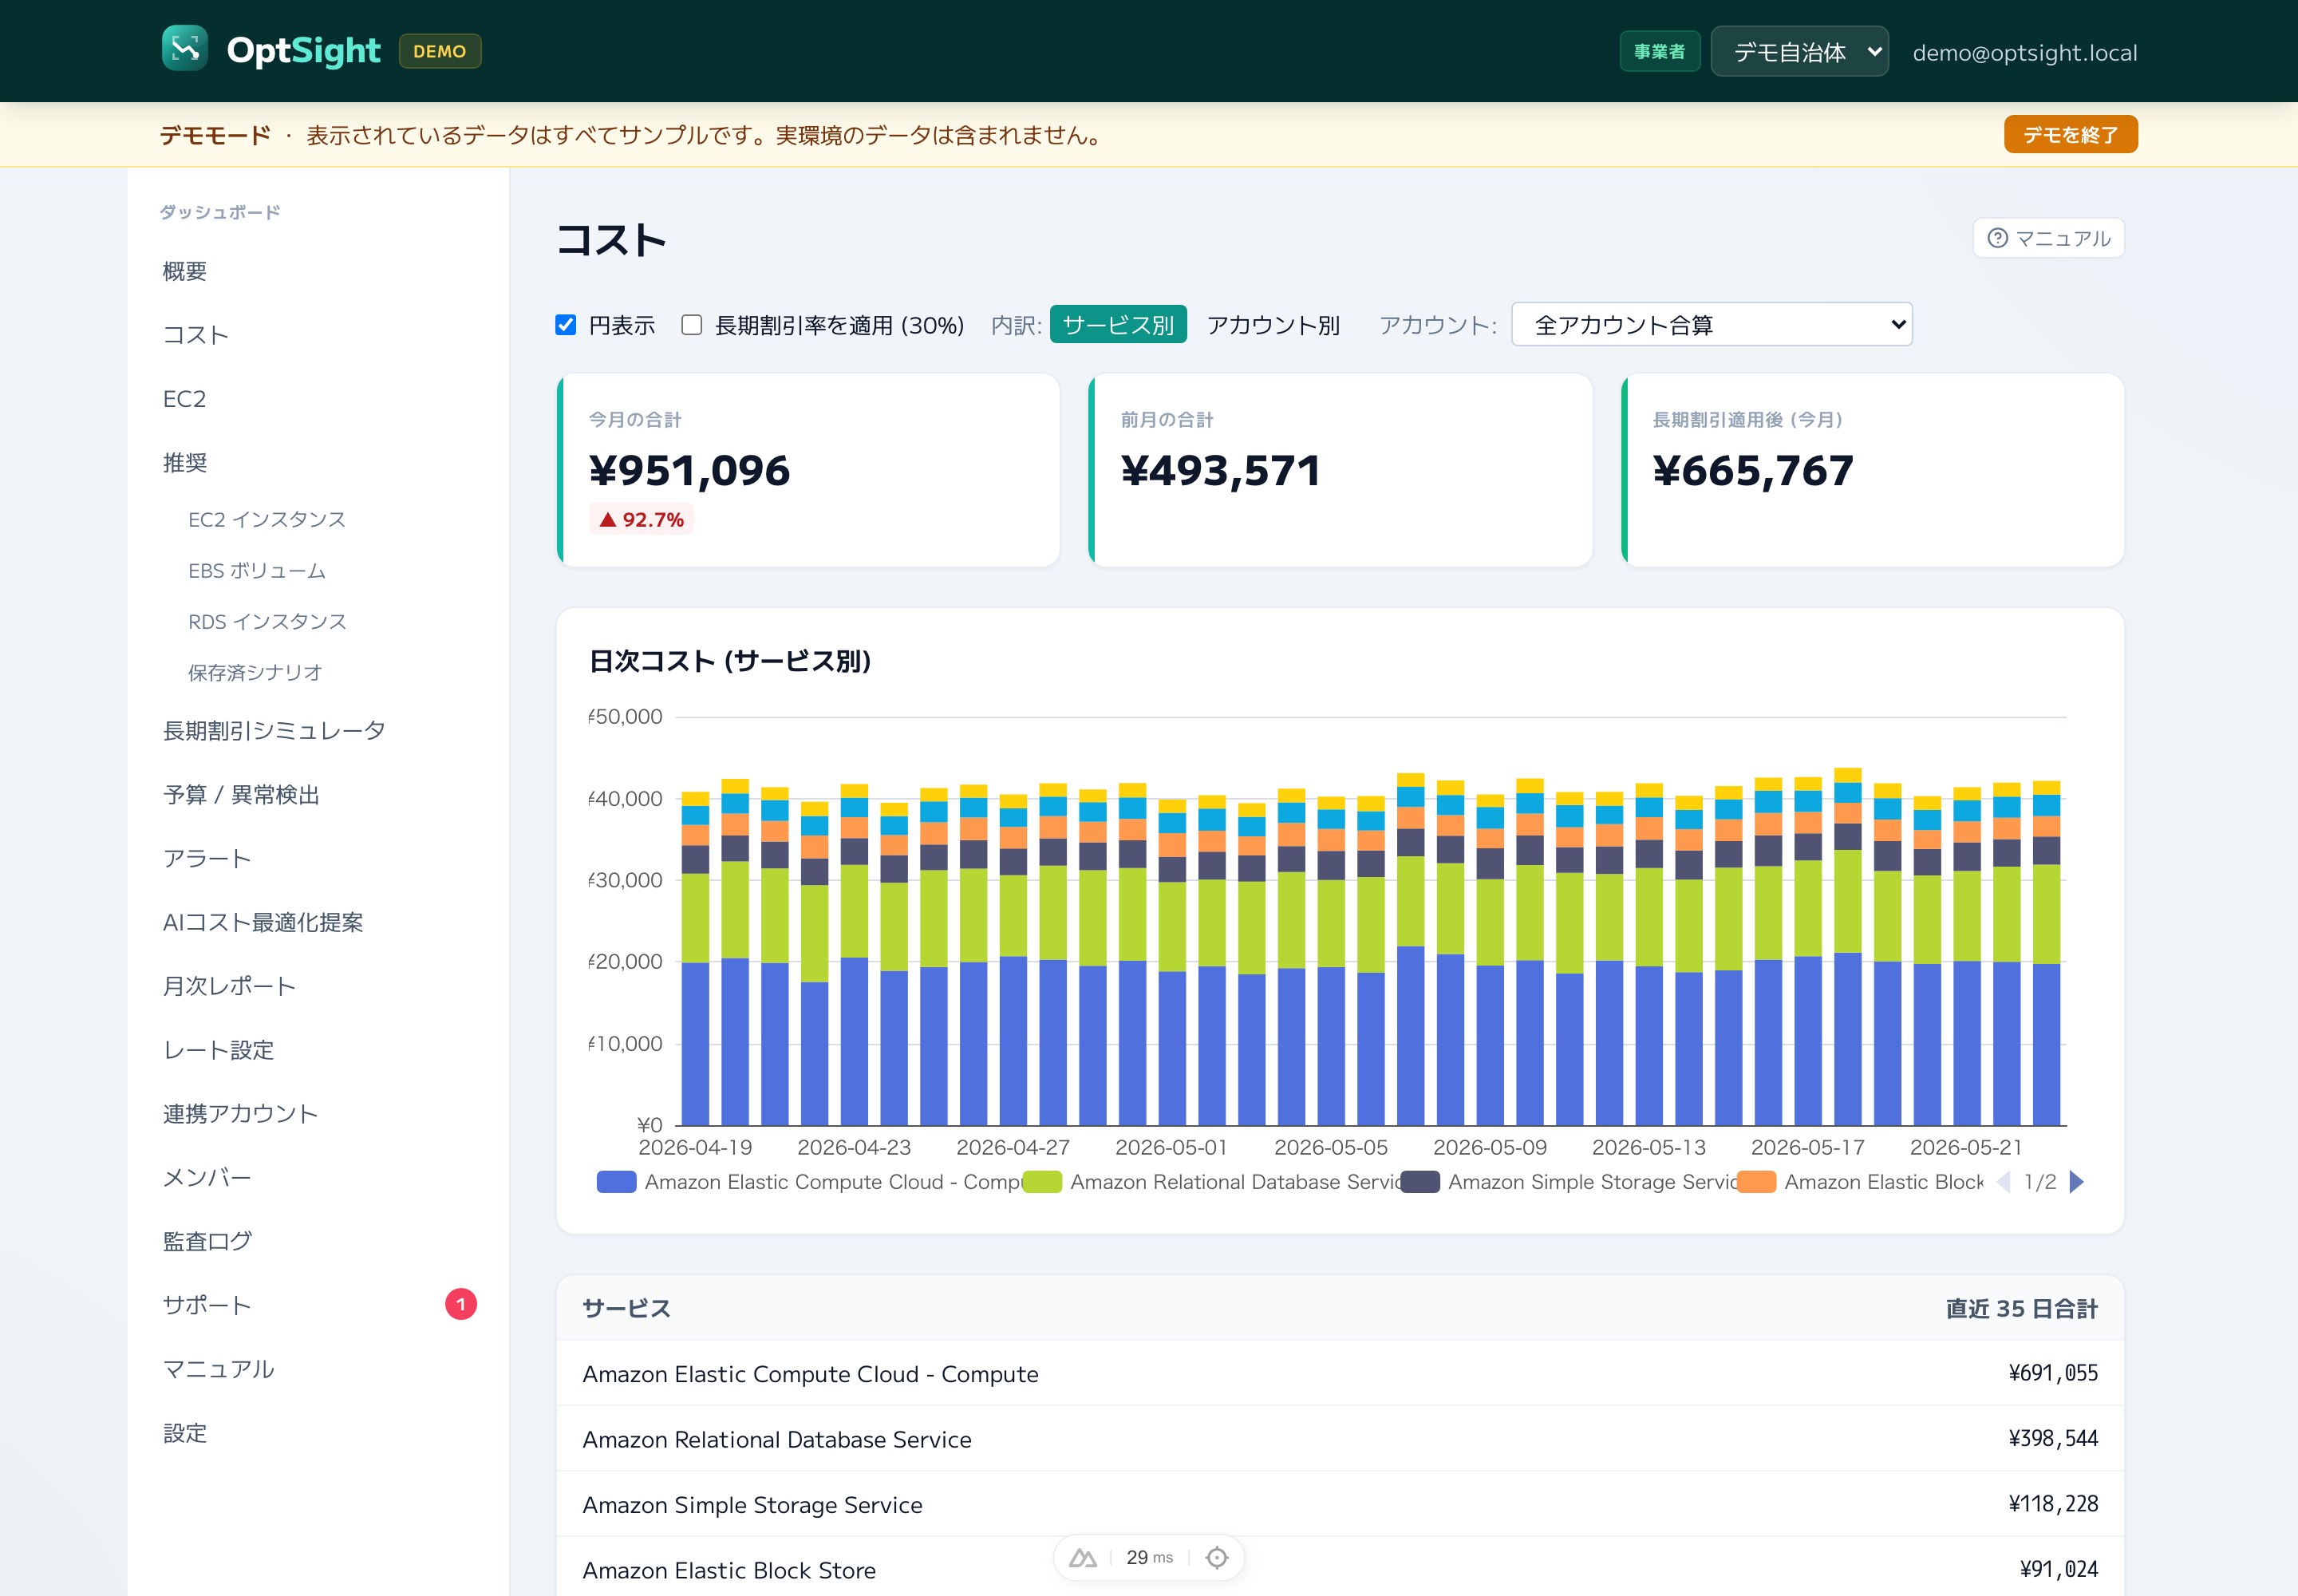Click the 直近 35 日合計 column header
Viewport: 2298px width, 1596px height.
coord(2021,1308)
